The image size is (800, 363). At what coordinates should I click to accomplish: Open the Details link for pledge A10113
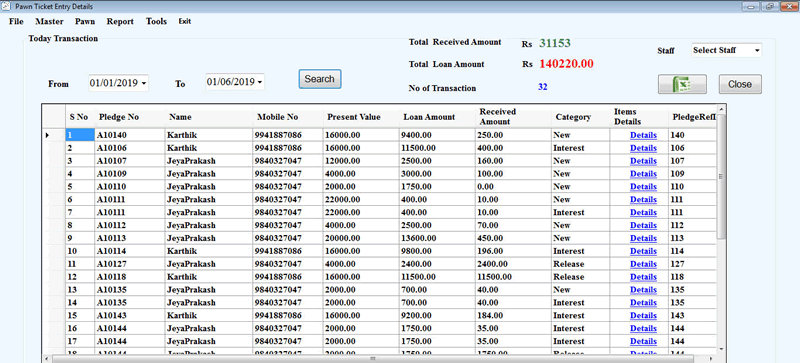(x=643, y=238)
